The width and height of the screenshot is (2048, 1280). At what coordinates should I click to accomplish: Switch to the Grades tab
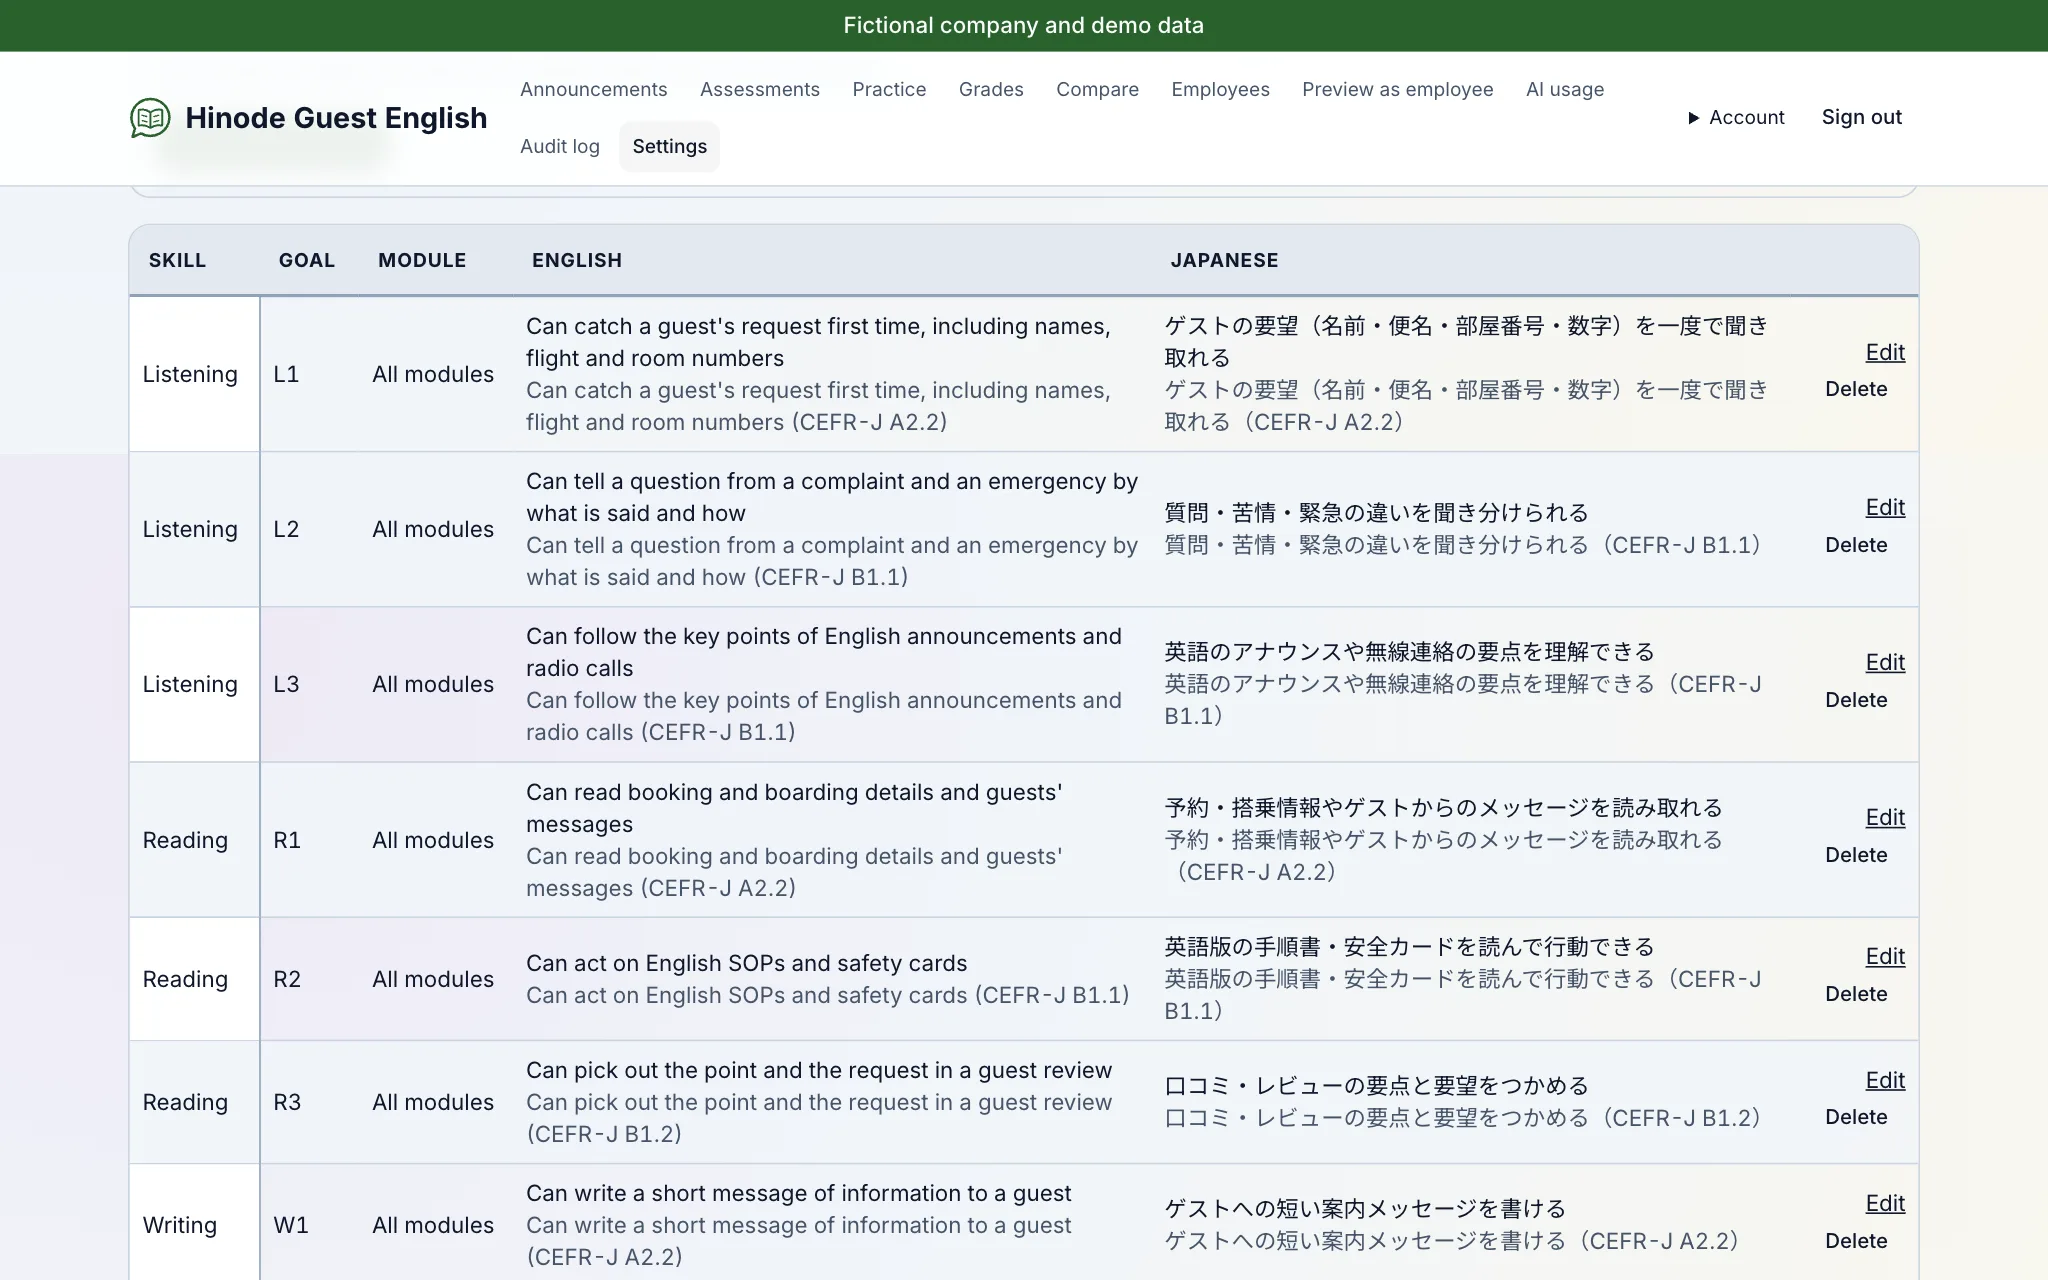click(991, 89)
